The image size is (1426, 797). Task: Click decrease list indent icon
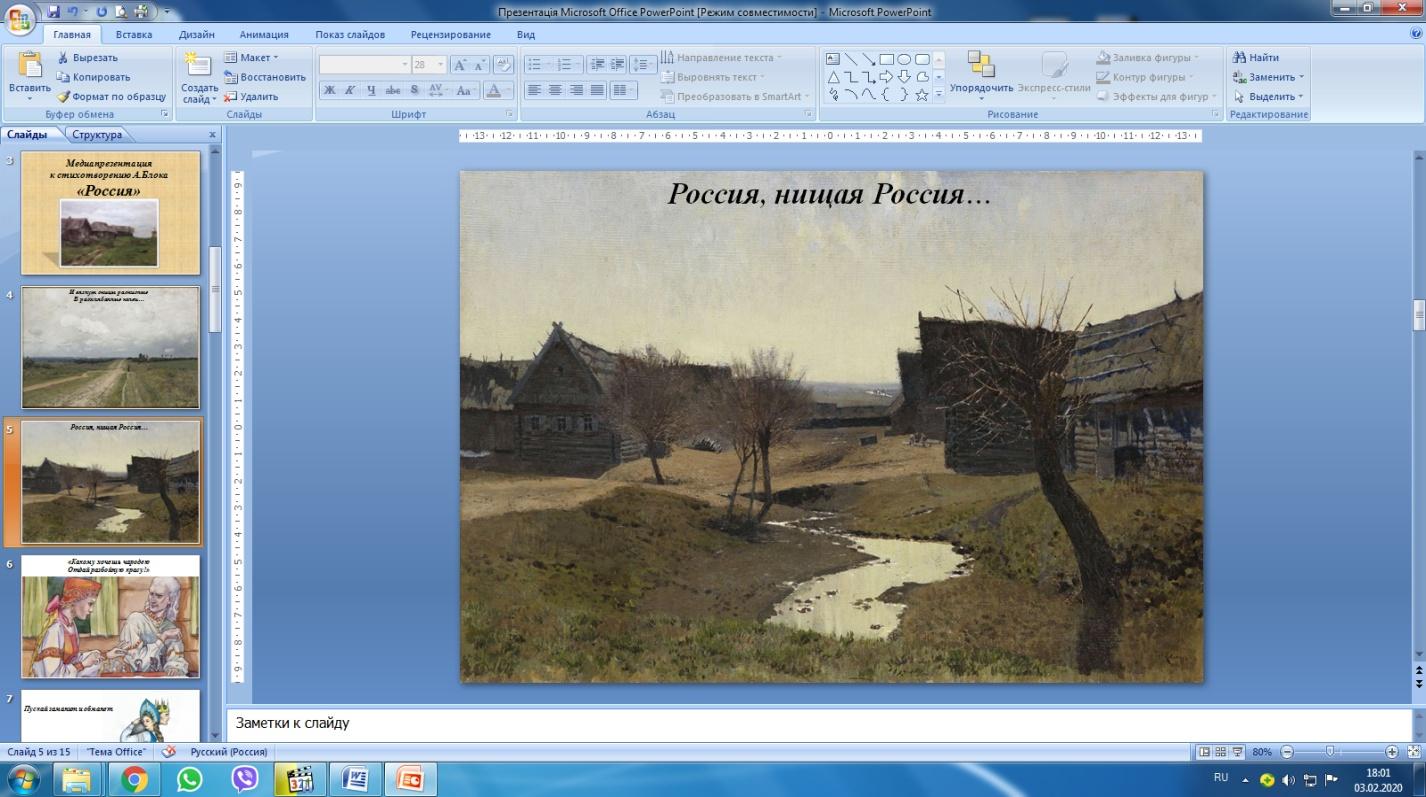click(x=596, y=64)
